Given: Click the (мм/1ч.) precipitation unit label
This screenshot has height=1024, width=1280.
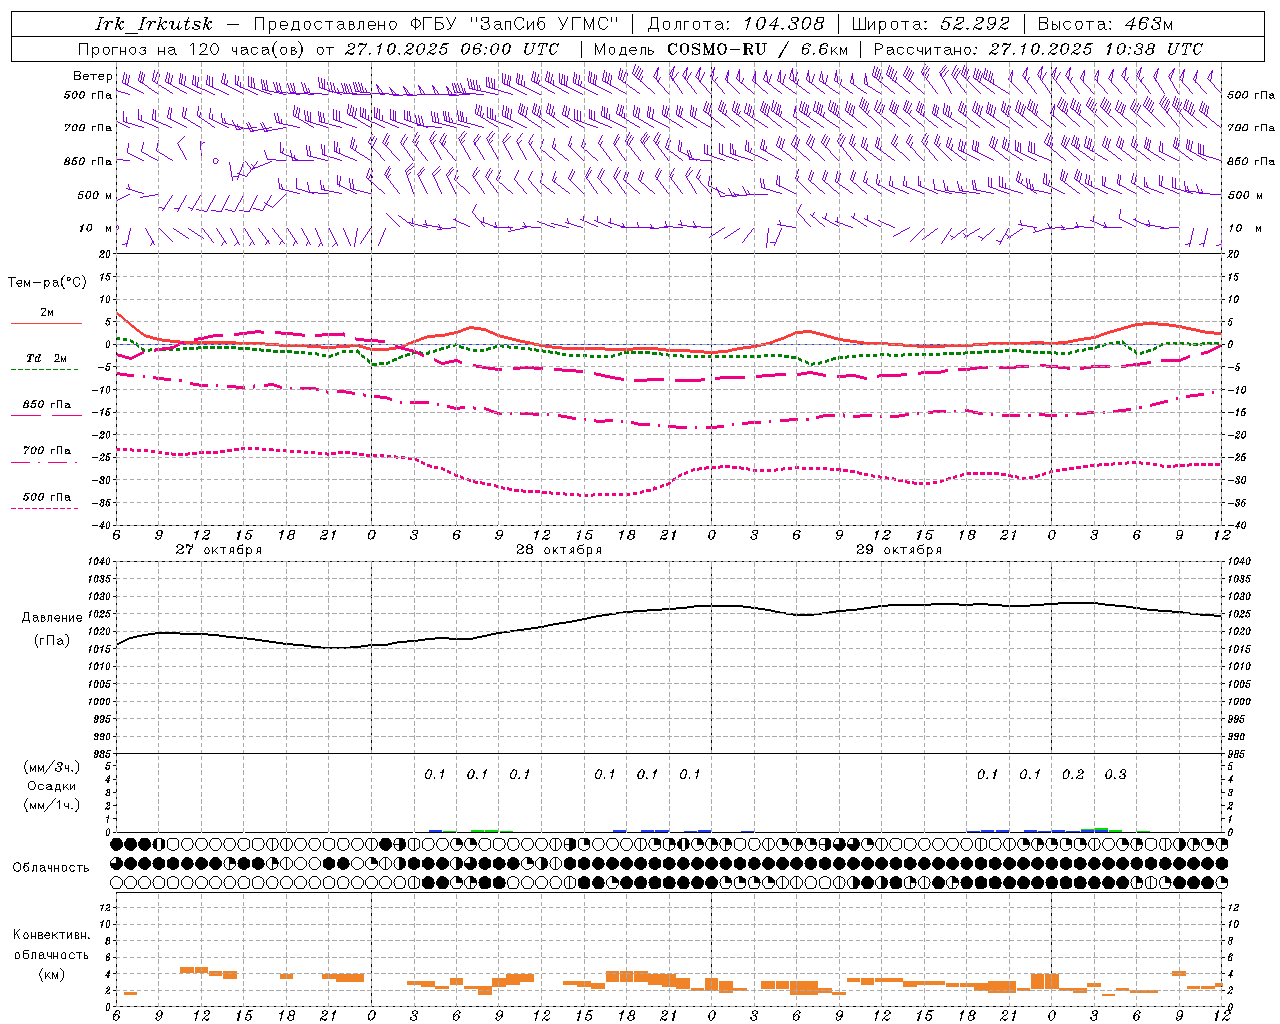Looking at the screenshot, I should pyautogui.click(x=52, y=805).
